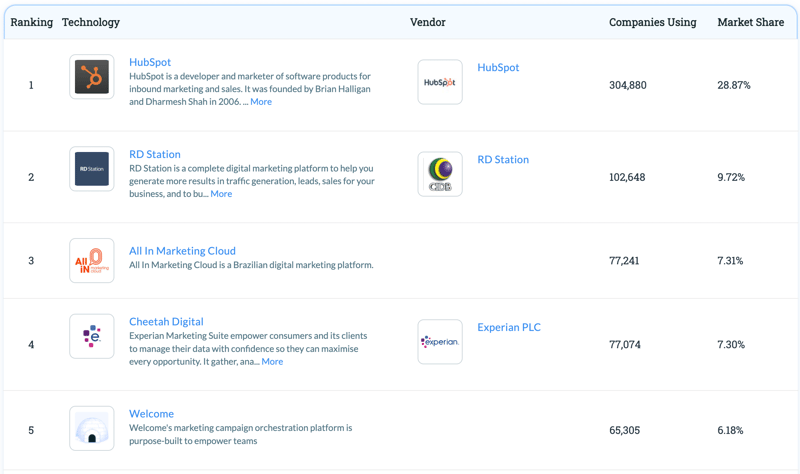Select the 77,241 companies value
This screenshot has width=800, height=474.
624,261
